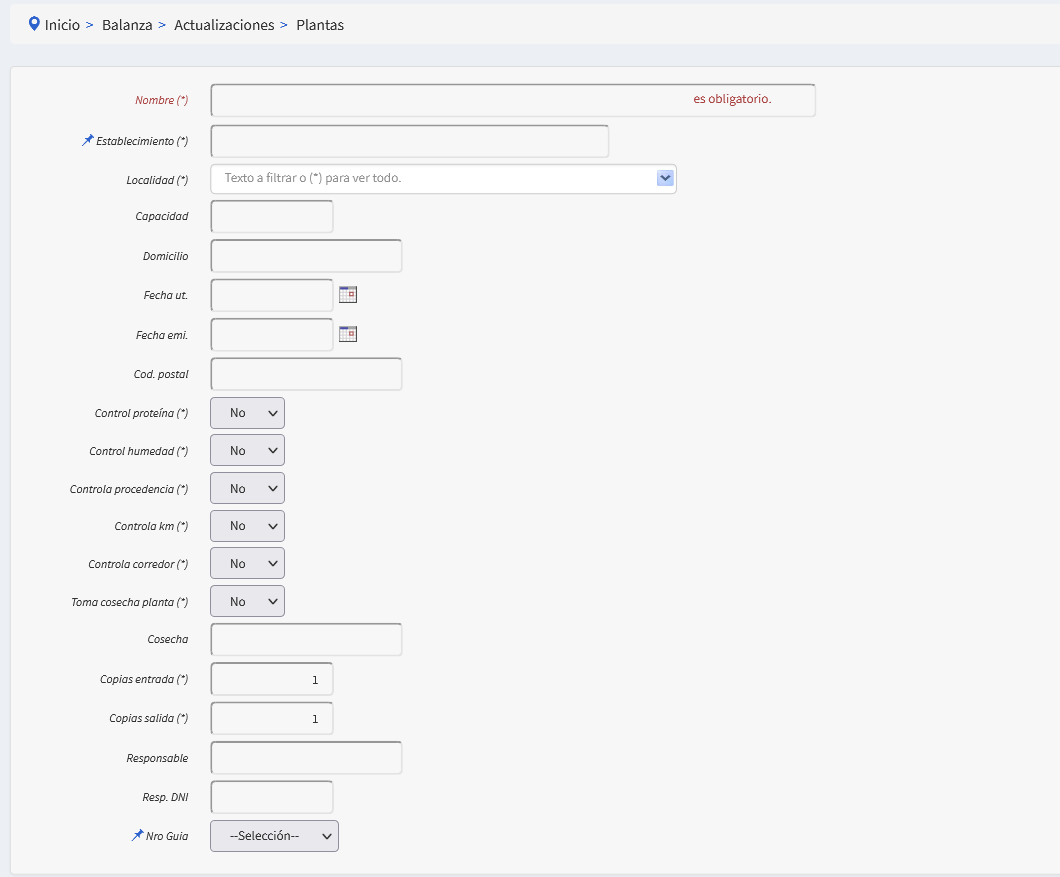This screenshot has width=1060, height=877.
Task: Go to Inicio in the breadcrumb
Action: [x=62, y=25]
